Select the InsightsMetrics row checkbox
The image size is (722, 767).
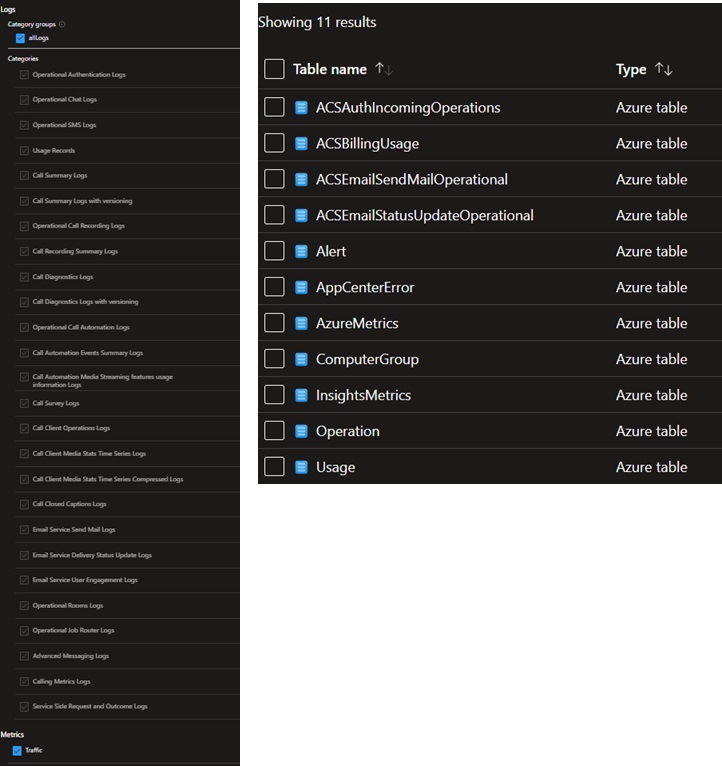tap(274, 395)
